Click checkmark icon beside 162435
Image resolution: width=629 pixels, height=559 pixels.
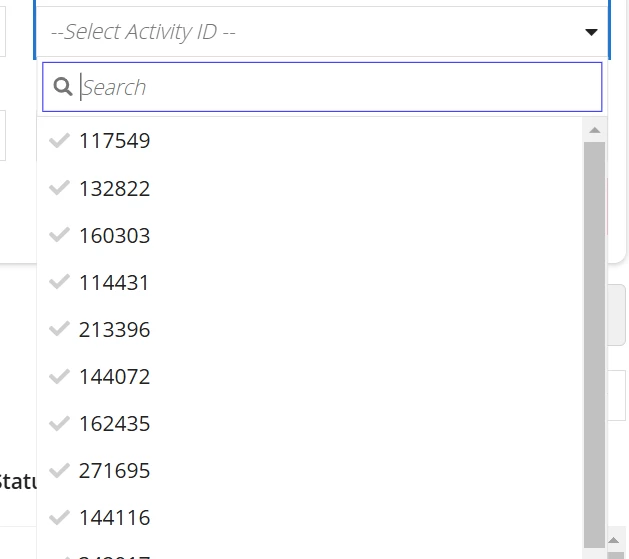(x=59, y=423)
